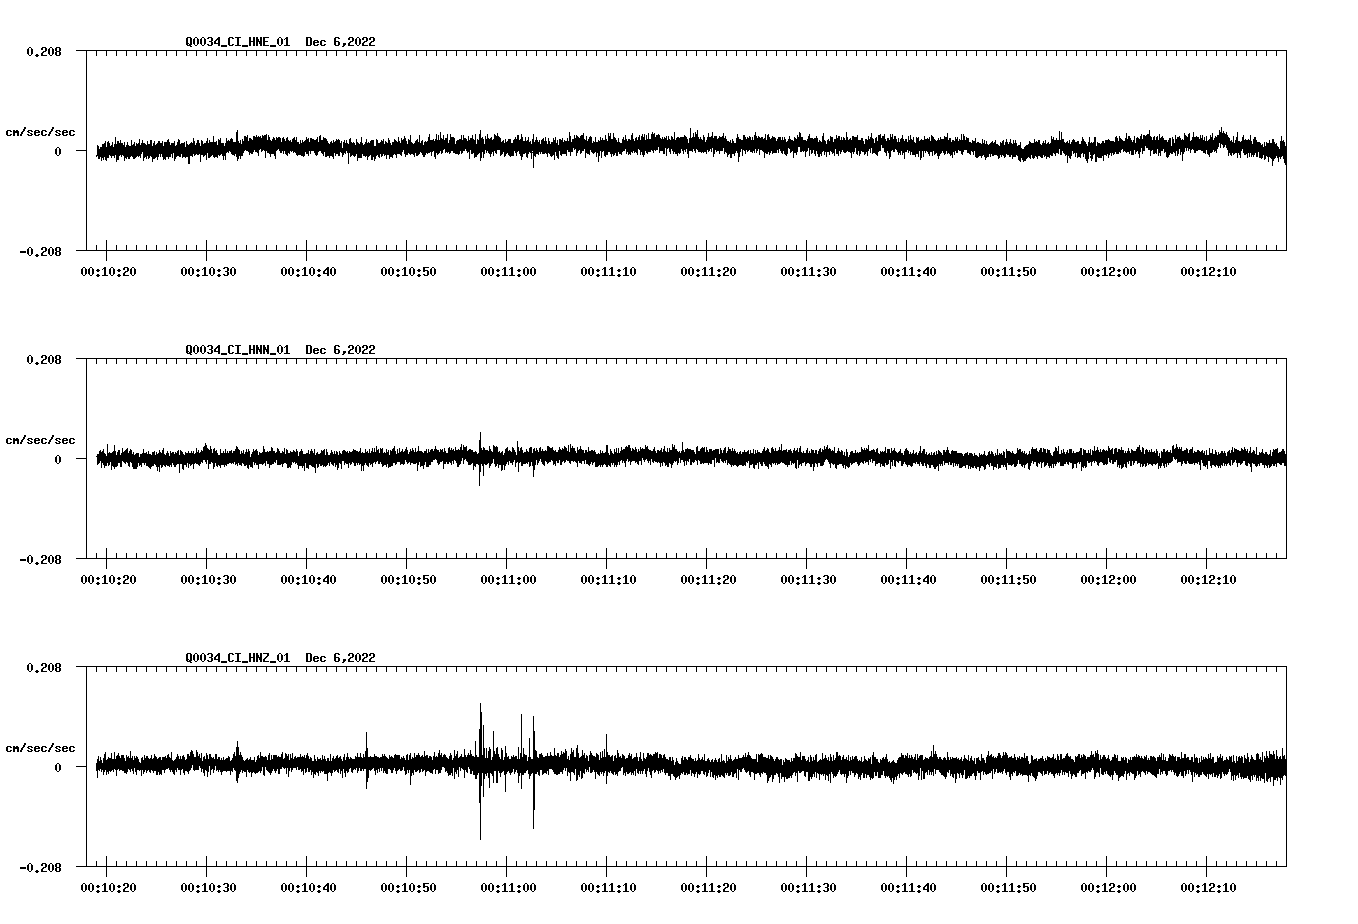Click the 0.208 upper limit of HNE plot
This screenshot has height=924, width=1358.
44,51
